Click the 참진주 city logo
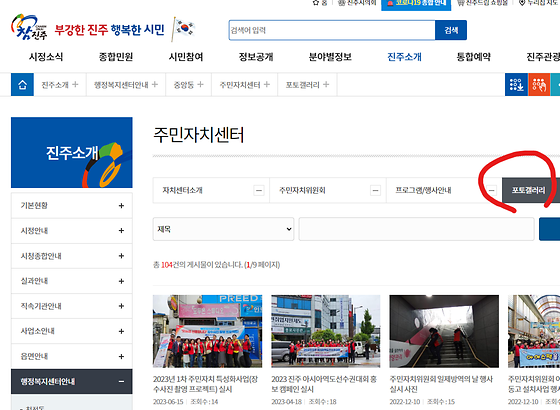The height and width of the screenshot is (410, 560). [29, 27]
